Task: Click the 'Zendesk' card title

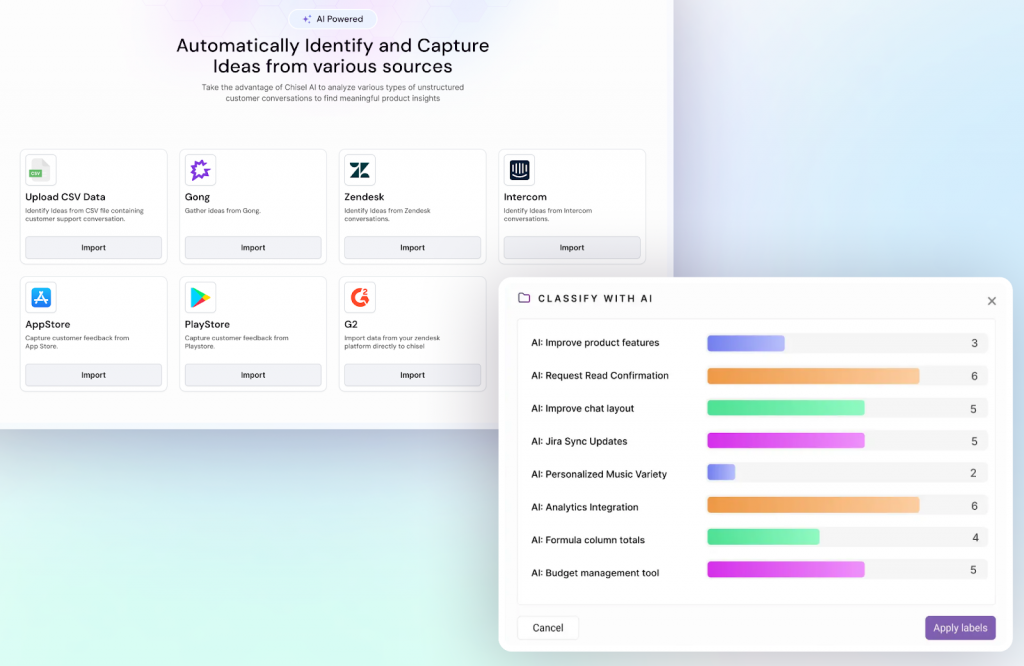Action: click(364, 197)
